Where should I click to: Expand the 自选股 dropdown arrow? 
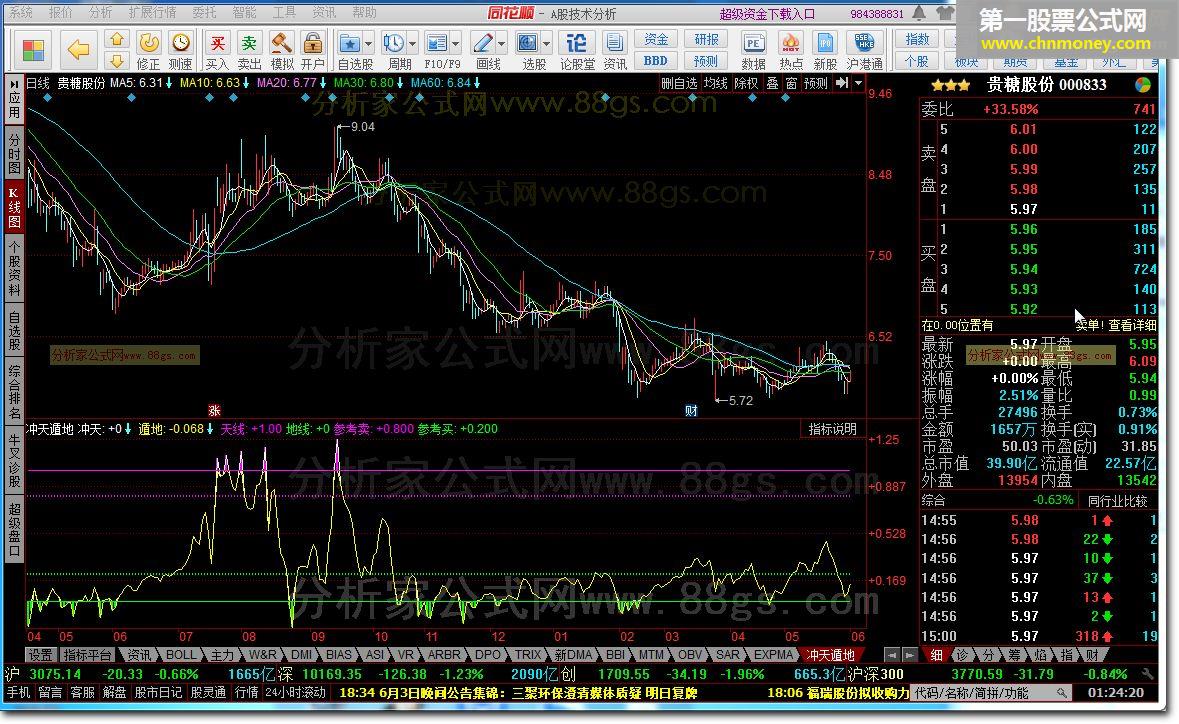click(x=368, y=44)
